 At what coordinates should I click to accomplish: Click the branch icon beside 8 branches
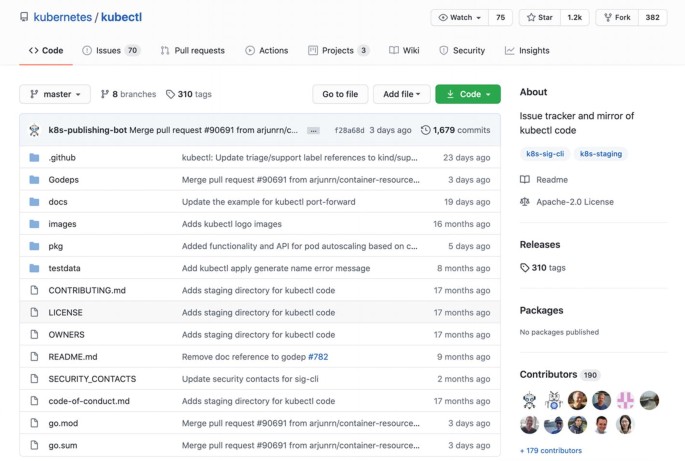(x=105, y=94)
